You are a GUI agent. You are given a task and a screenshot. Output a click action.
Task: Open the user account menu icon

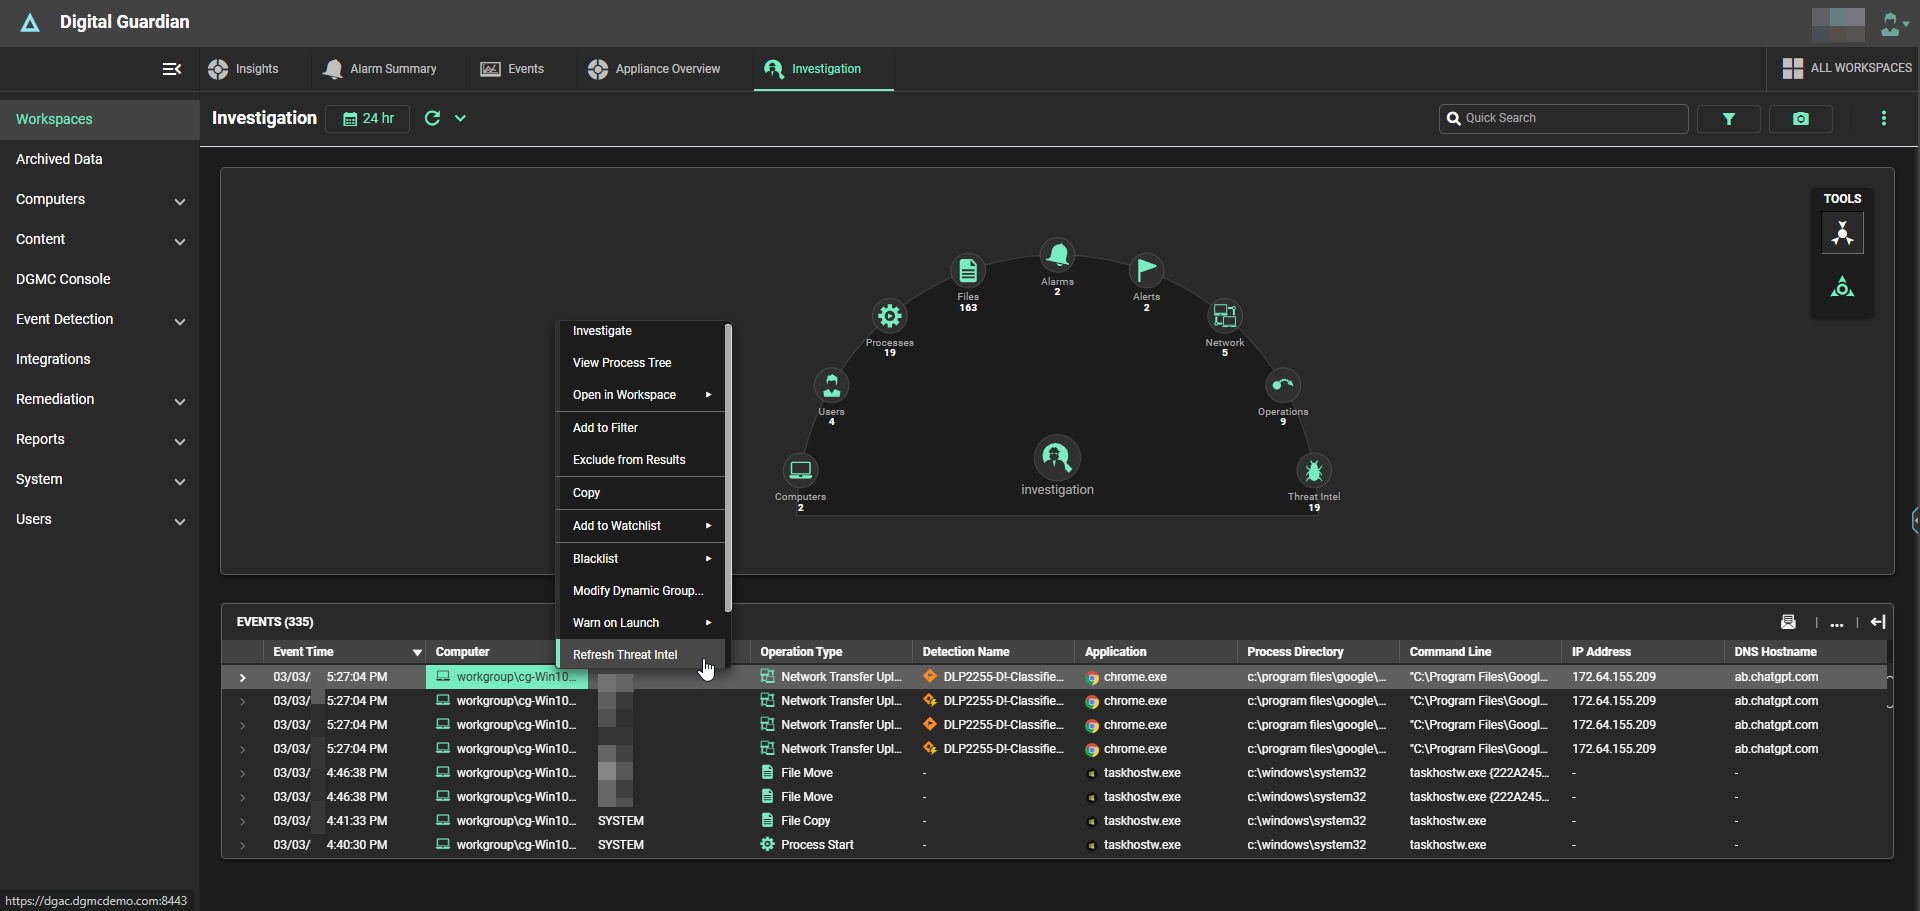(1894, 23)
